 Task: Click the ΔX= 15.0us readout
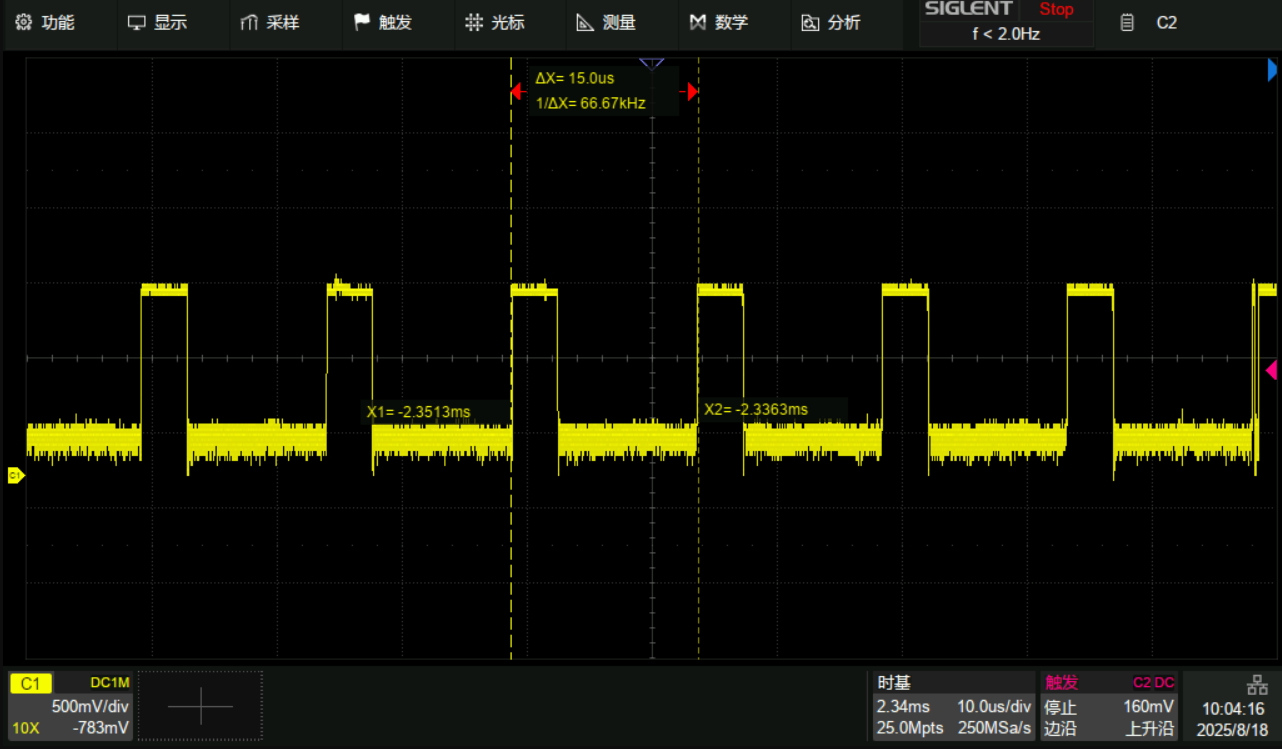(x=574, y=78)
